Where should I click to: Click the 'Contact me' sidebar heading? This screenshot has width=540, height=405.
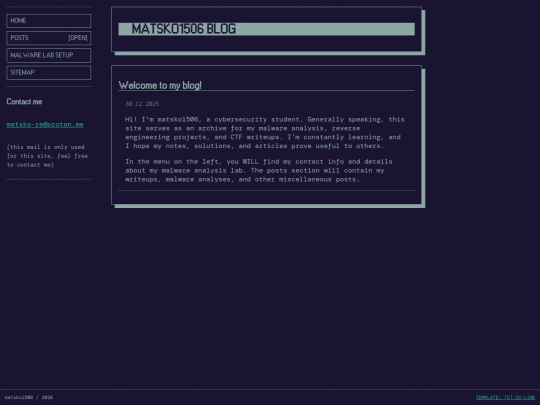tap(24, 102)
